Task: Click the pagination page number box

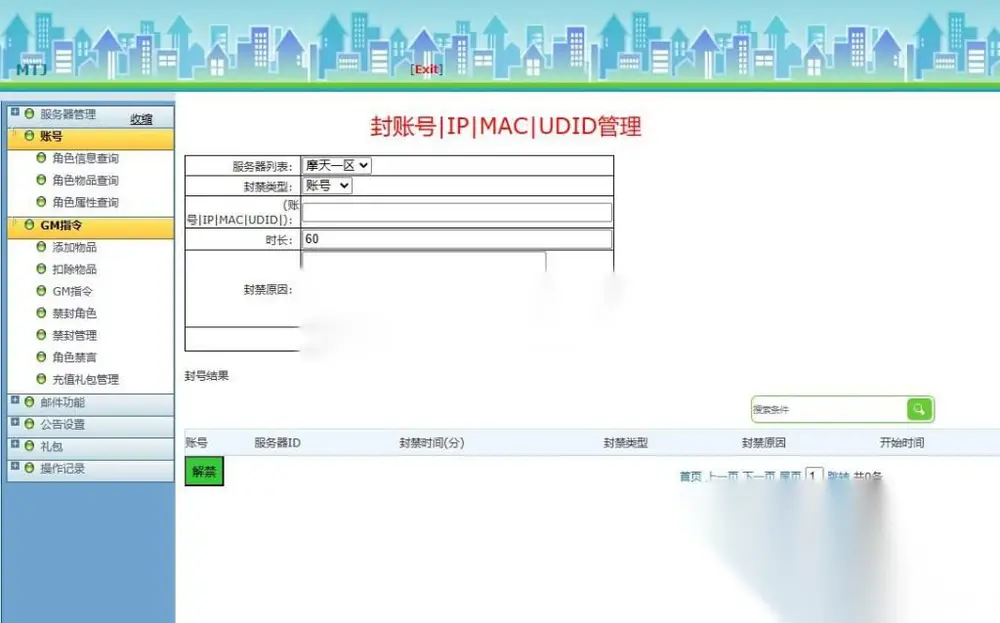Action: click(x=814, y=476)
